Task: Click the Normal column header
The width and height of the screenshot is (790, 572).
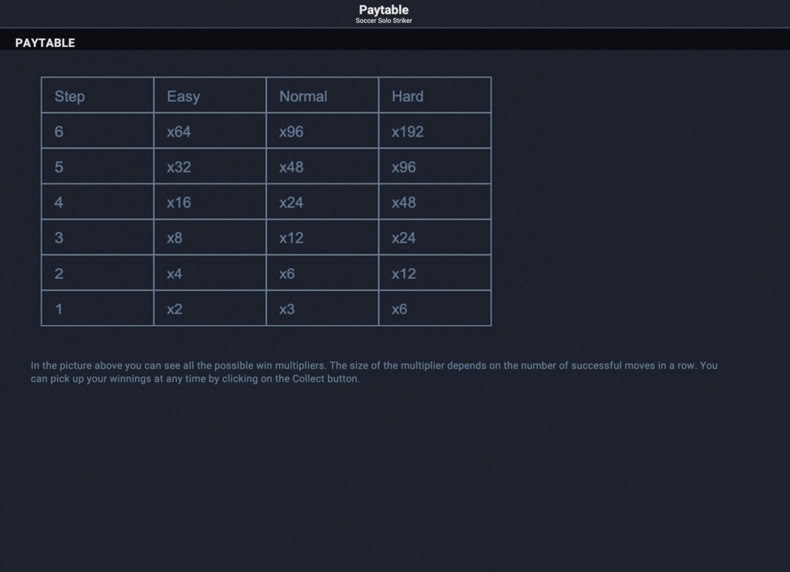Action: coord(322,95)
